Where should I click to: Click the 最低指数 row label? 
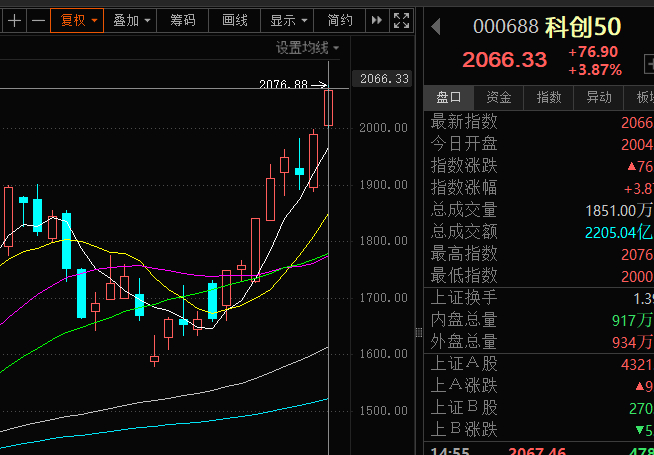tap(464, 276)
